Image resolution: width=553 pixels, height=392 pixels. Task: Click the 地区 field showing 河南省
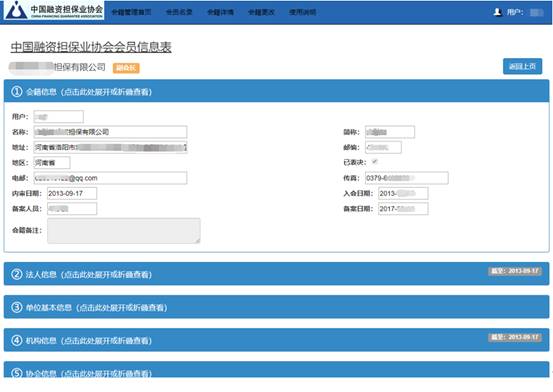(52, 163)
